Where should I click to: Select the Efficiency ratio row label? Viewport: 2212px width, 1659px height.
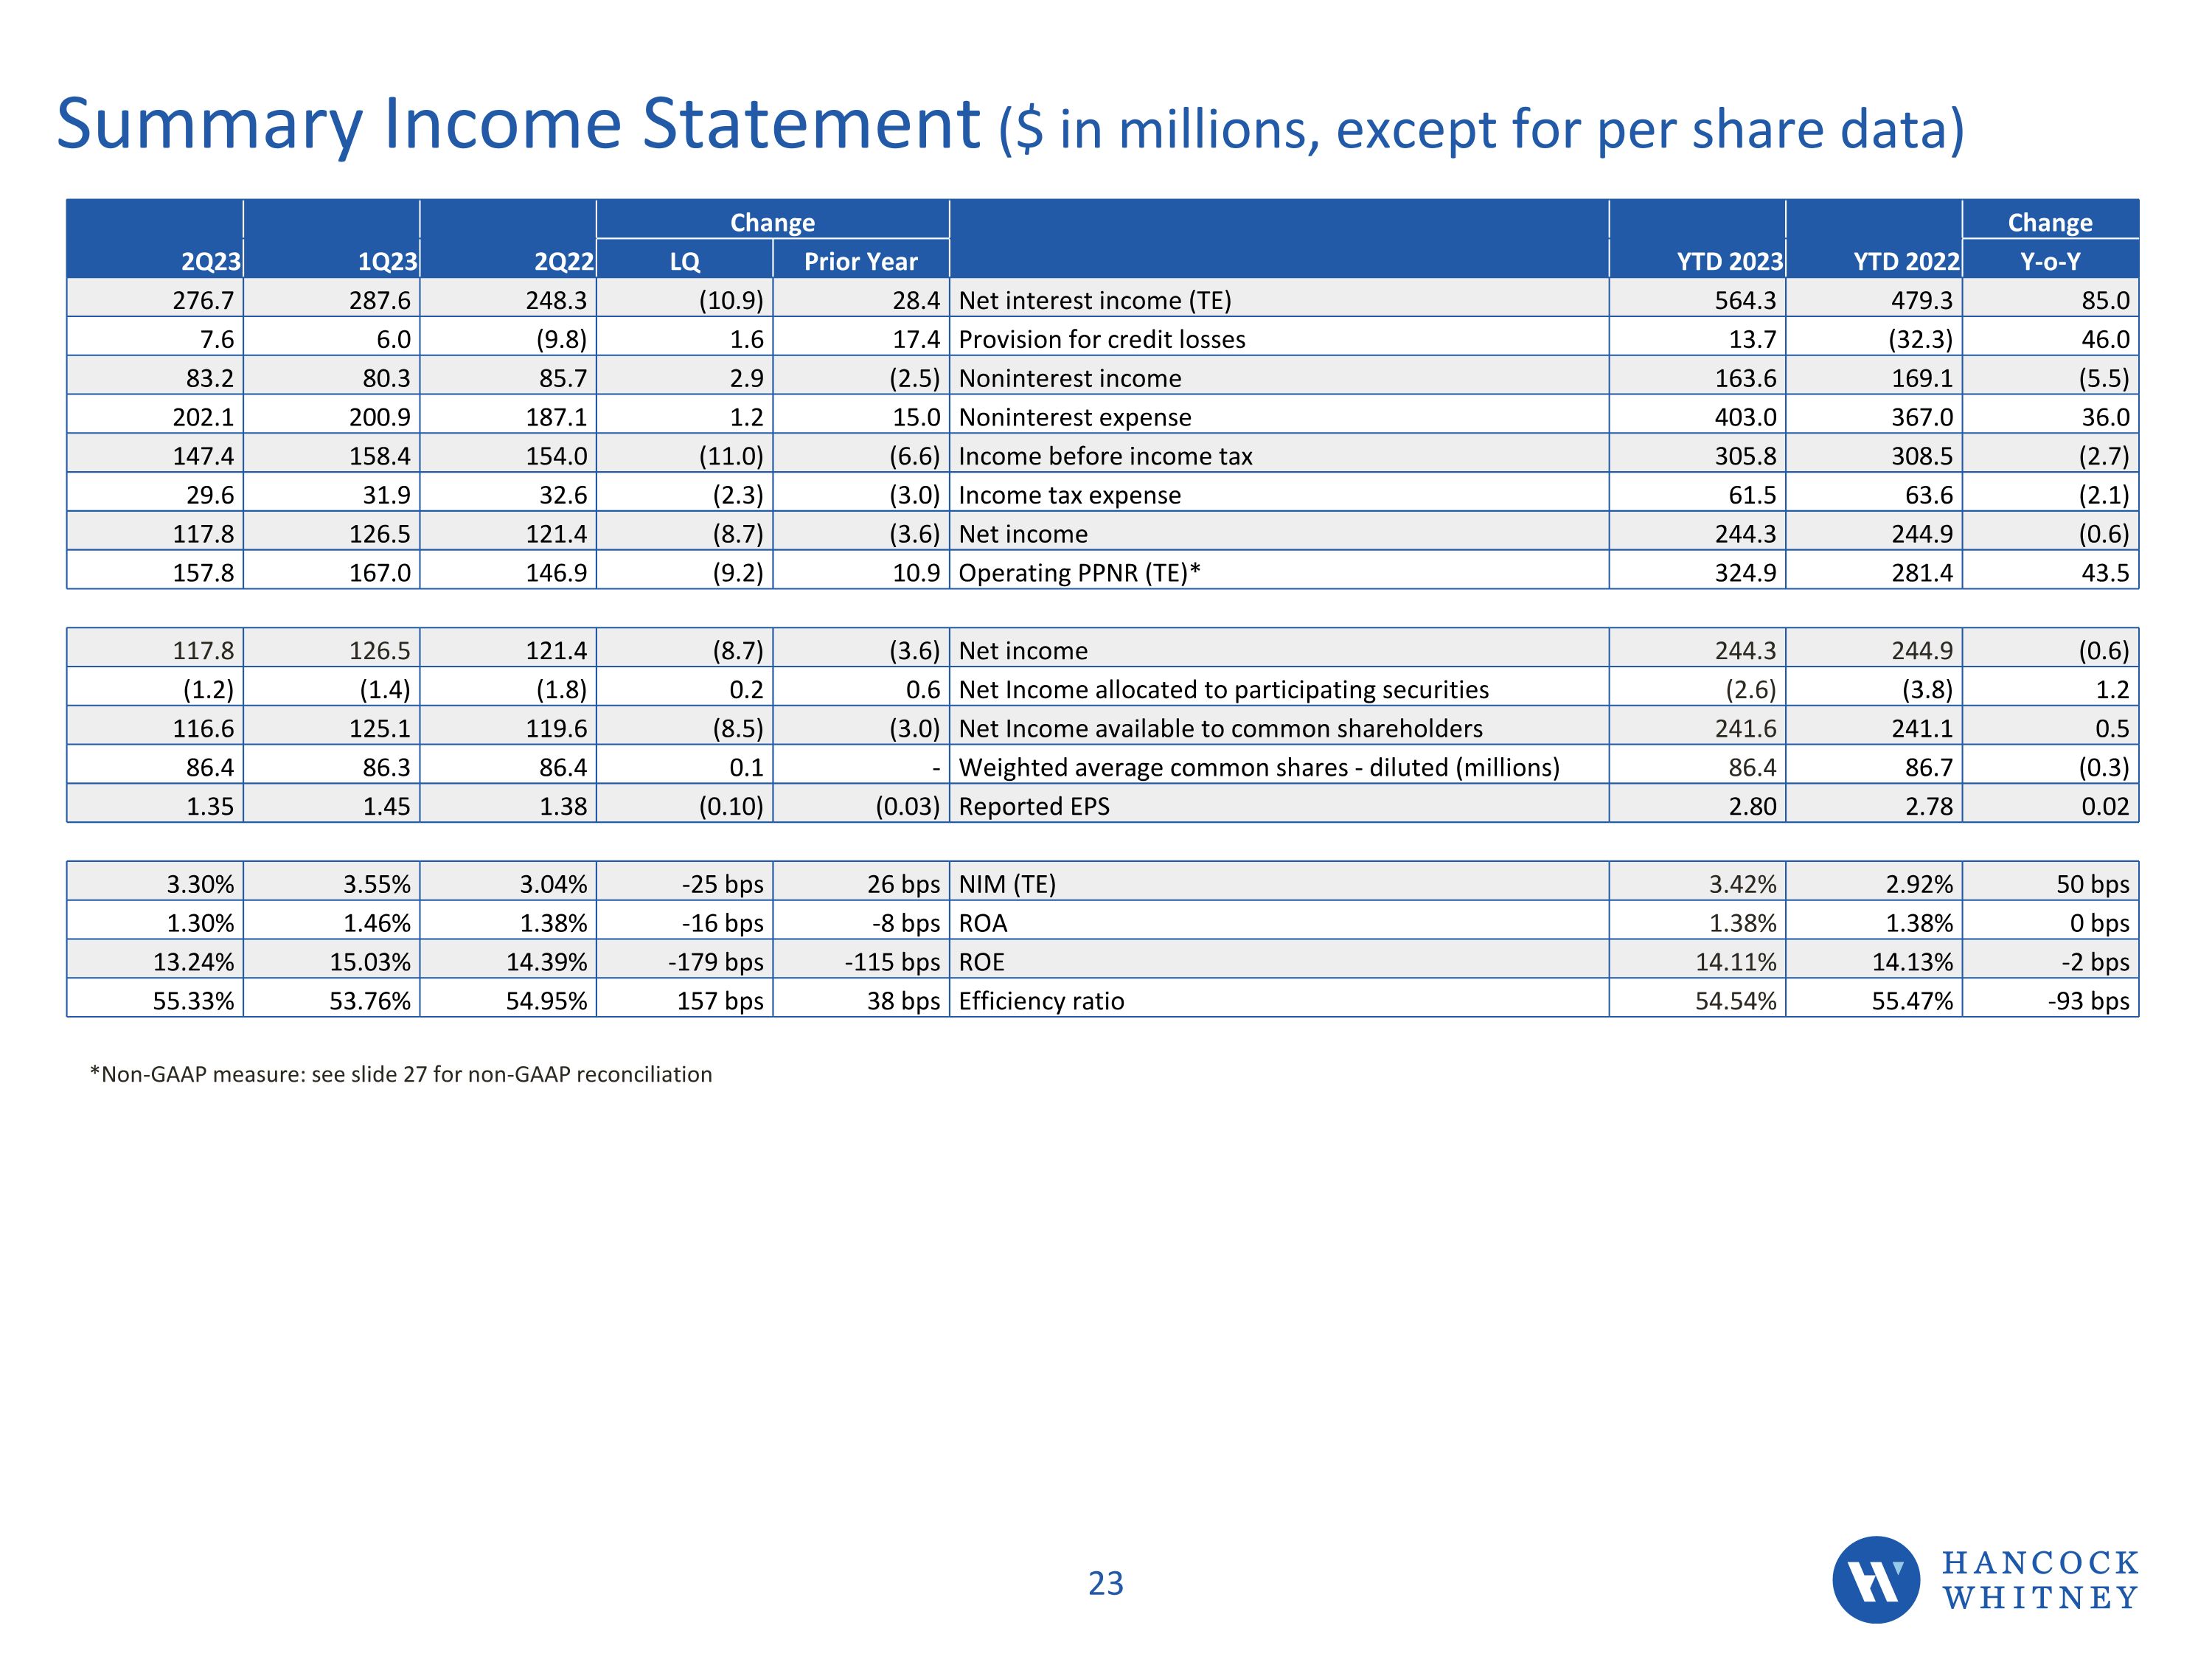coord(1040,1001)
